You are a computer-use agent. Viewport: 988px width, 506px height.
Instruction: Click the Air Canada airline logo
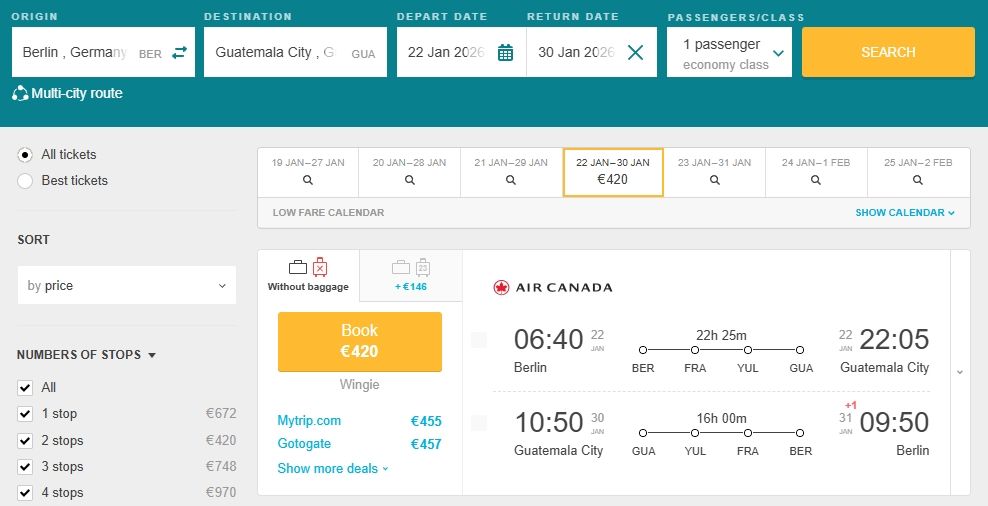pos(553,288)
